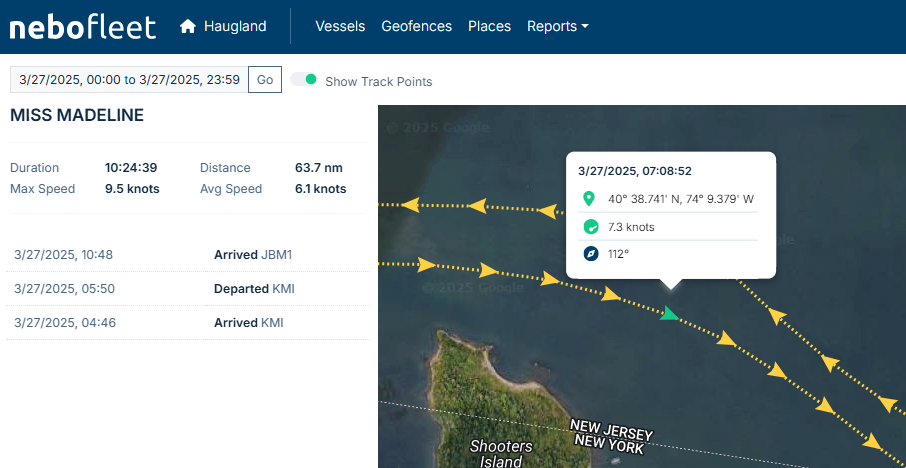
Task: Open the Places menu item
Action: pyautogui.click(x=489, y=27)
